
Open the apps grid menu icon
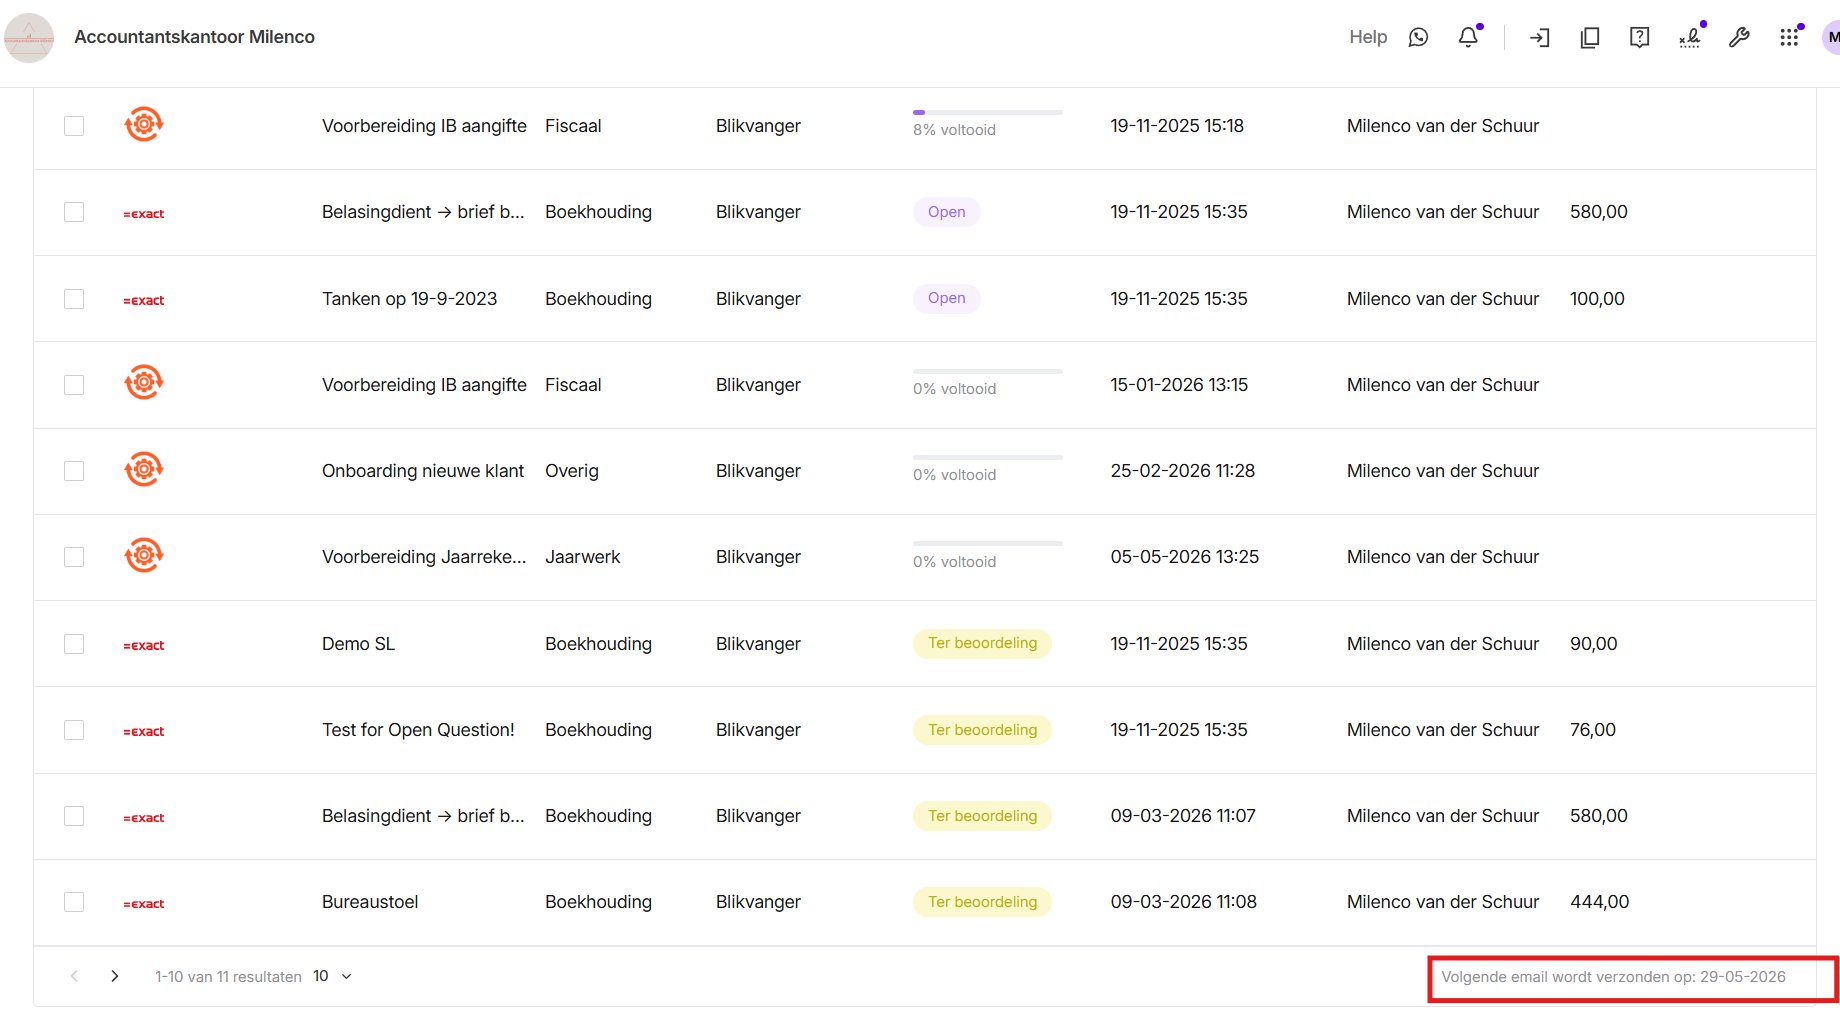point(1789,38)
